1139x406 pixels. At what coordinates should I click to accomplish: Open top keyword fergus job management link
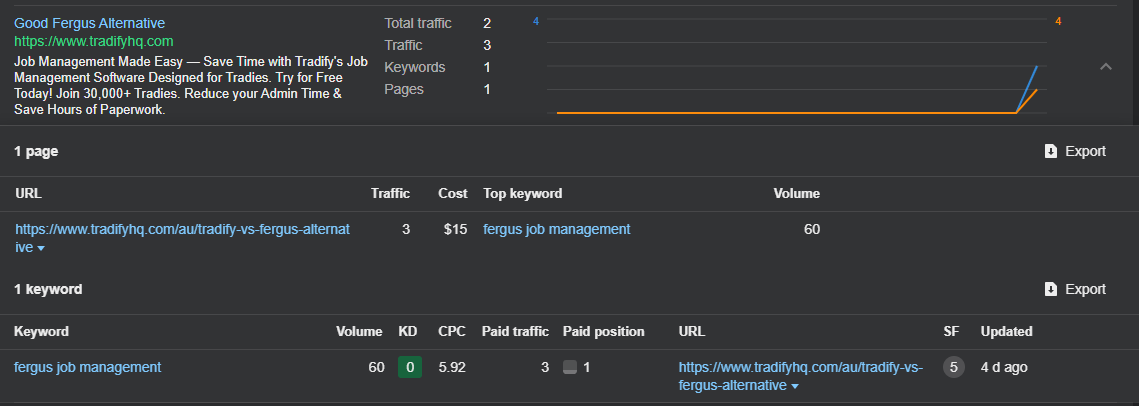556,230
